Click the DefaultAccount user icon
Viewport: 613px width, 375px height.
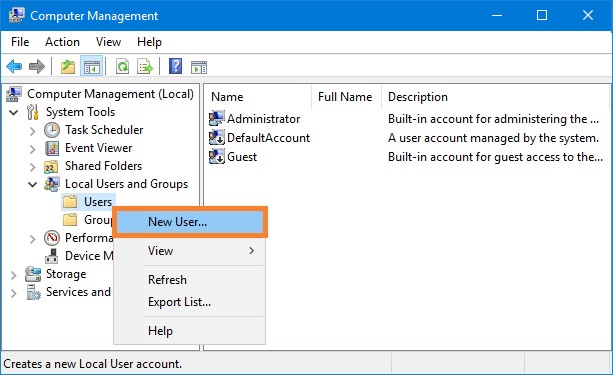(x=217, y=138)
